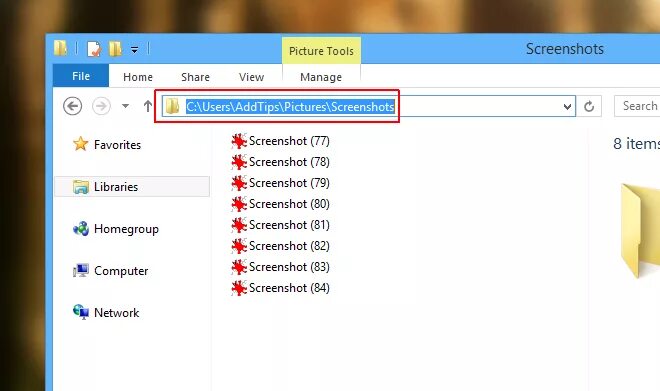This screenshot has height=391, width=660.
Task: Refresh the Screenshots folder
Action: [x=589, y=106]
